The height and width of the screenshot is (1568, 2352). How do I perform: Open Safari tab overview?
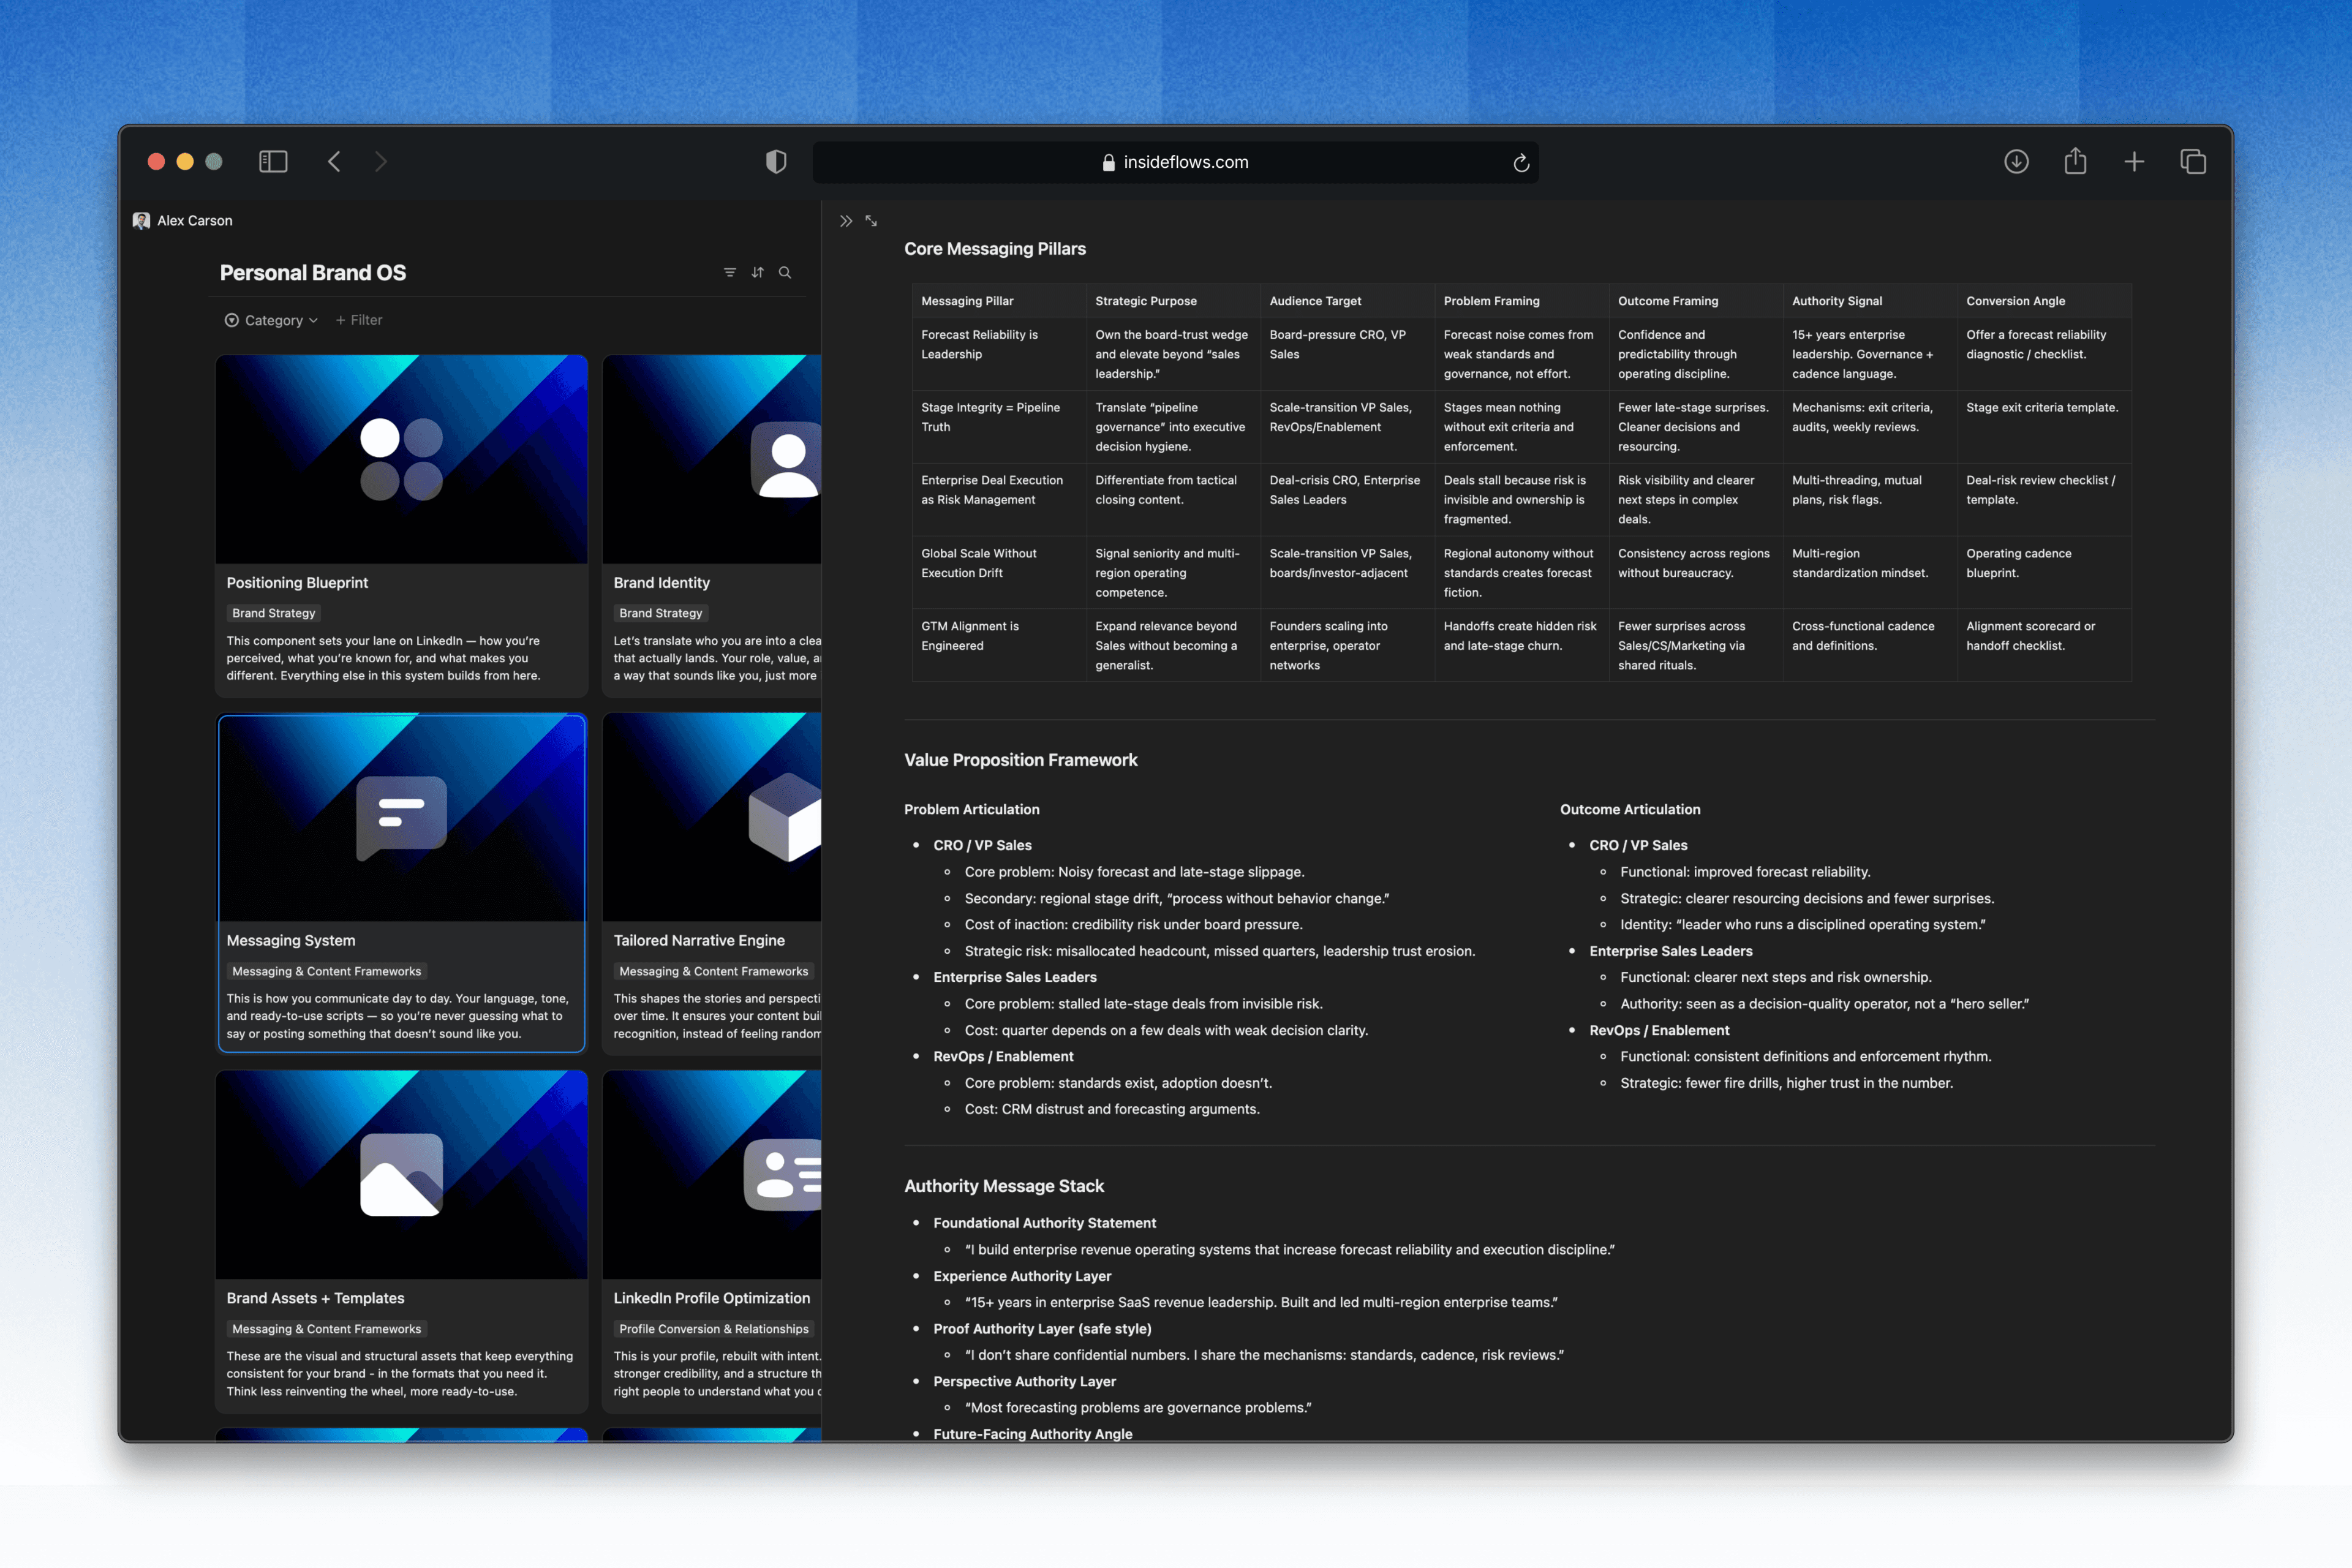pyautogui.click(x=2192, y=162)
